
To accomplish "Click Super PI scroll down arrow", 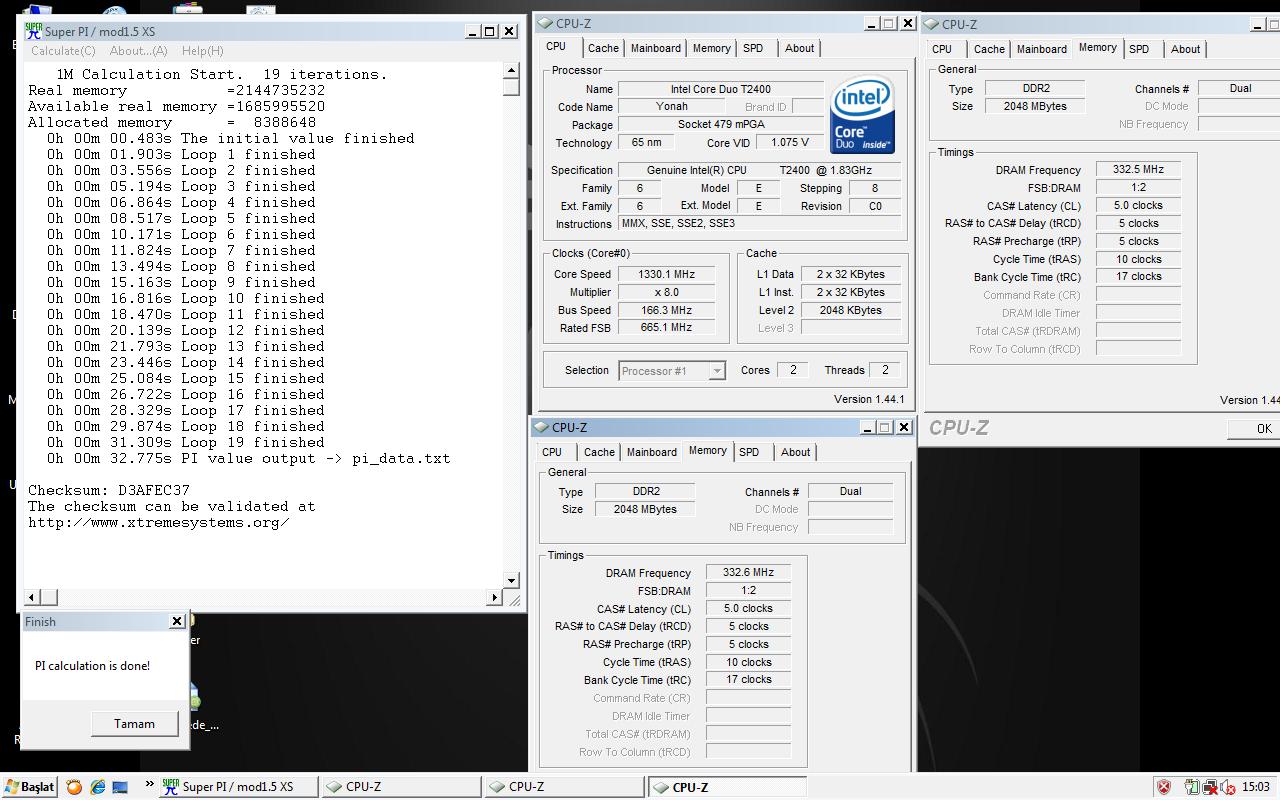I will pyautogui.click(x=511, y=580).
